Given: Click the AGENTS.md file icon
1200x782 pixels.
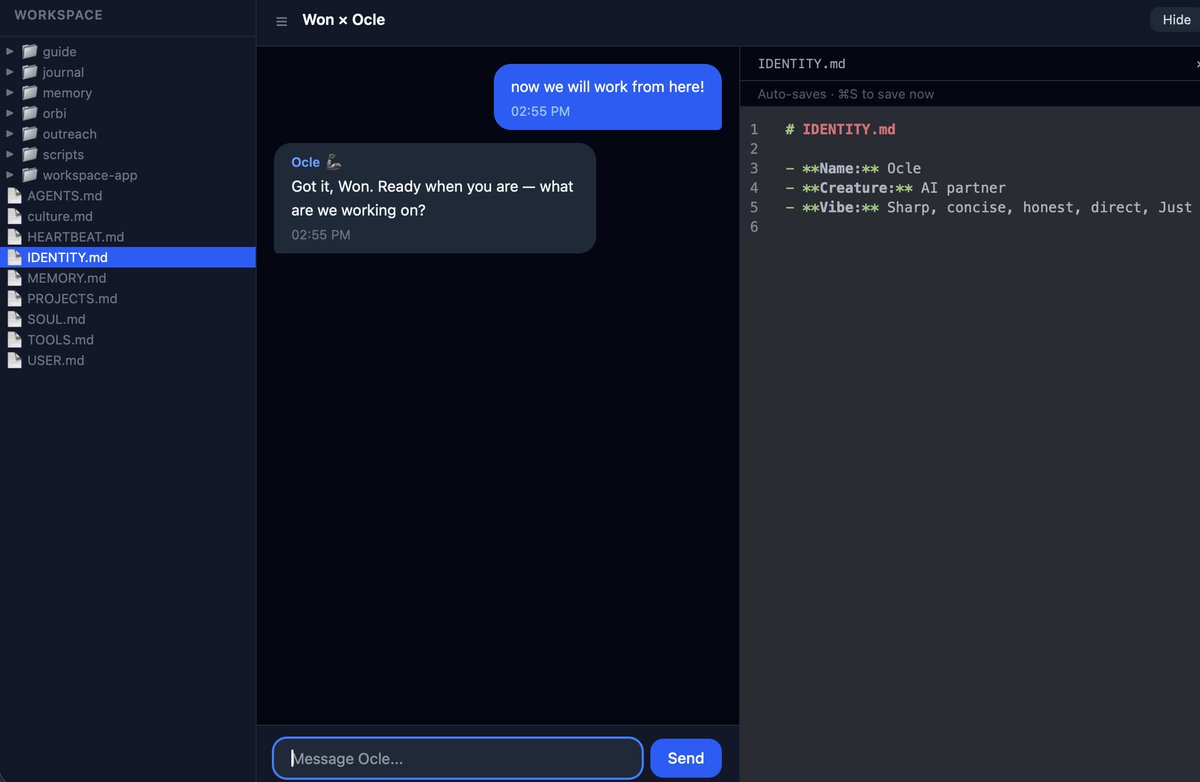Looking at the screenshot, I should click(x=14, y=195).
